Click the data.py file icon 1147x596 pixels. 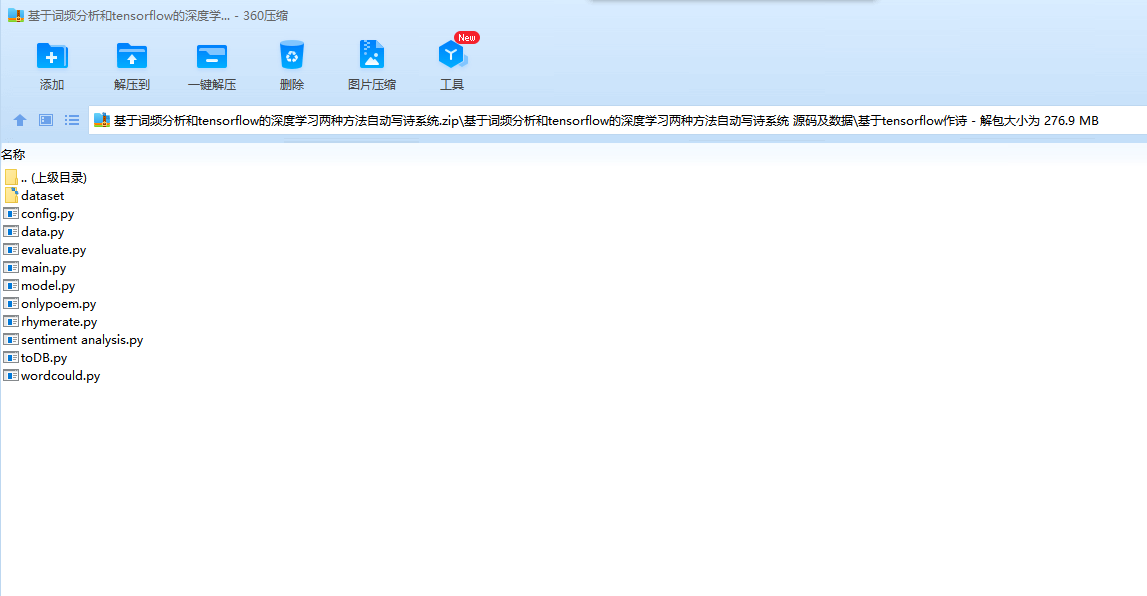(11, 232)
